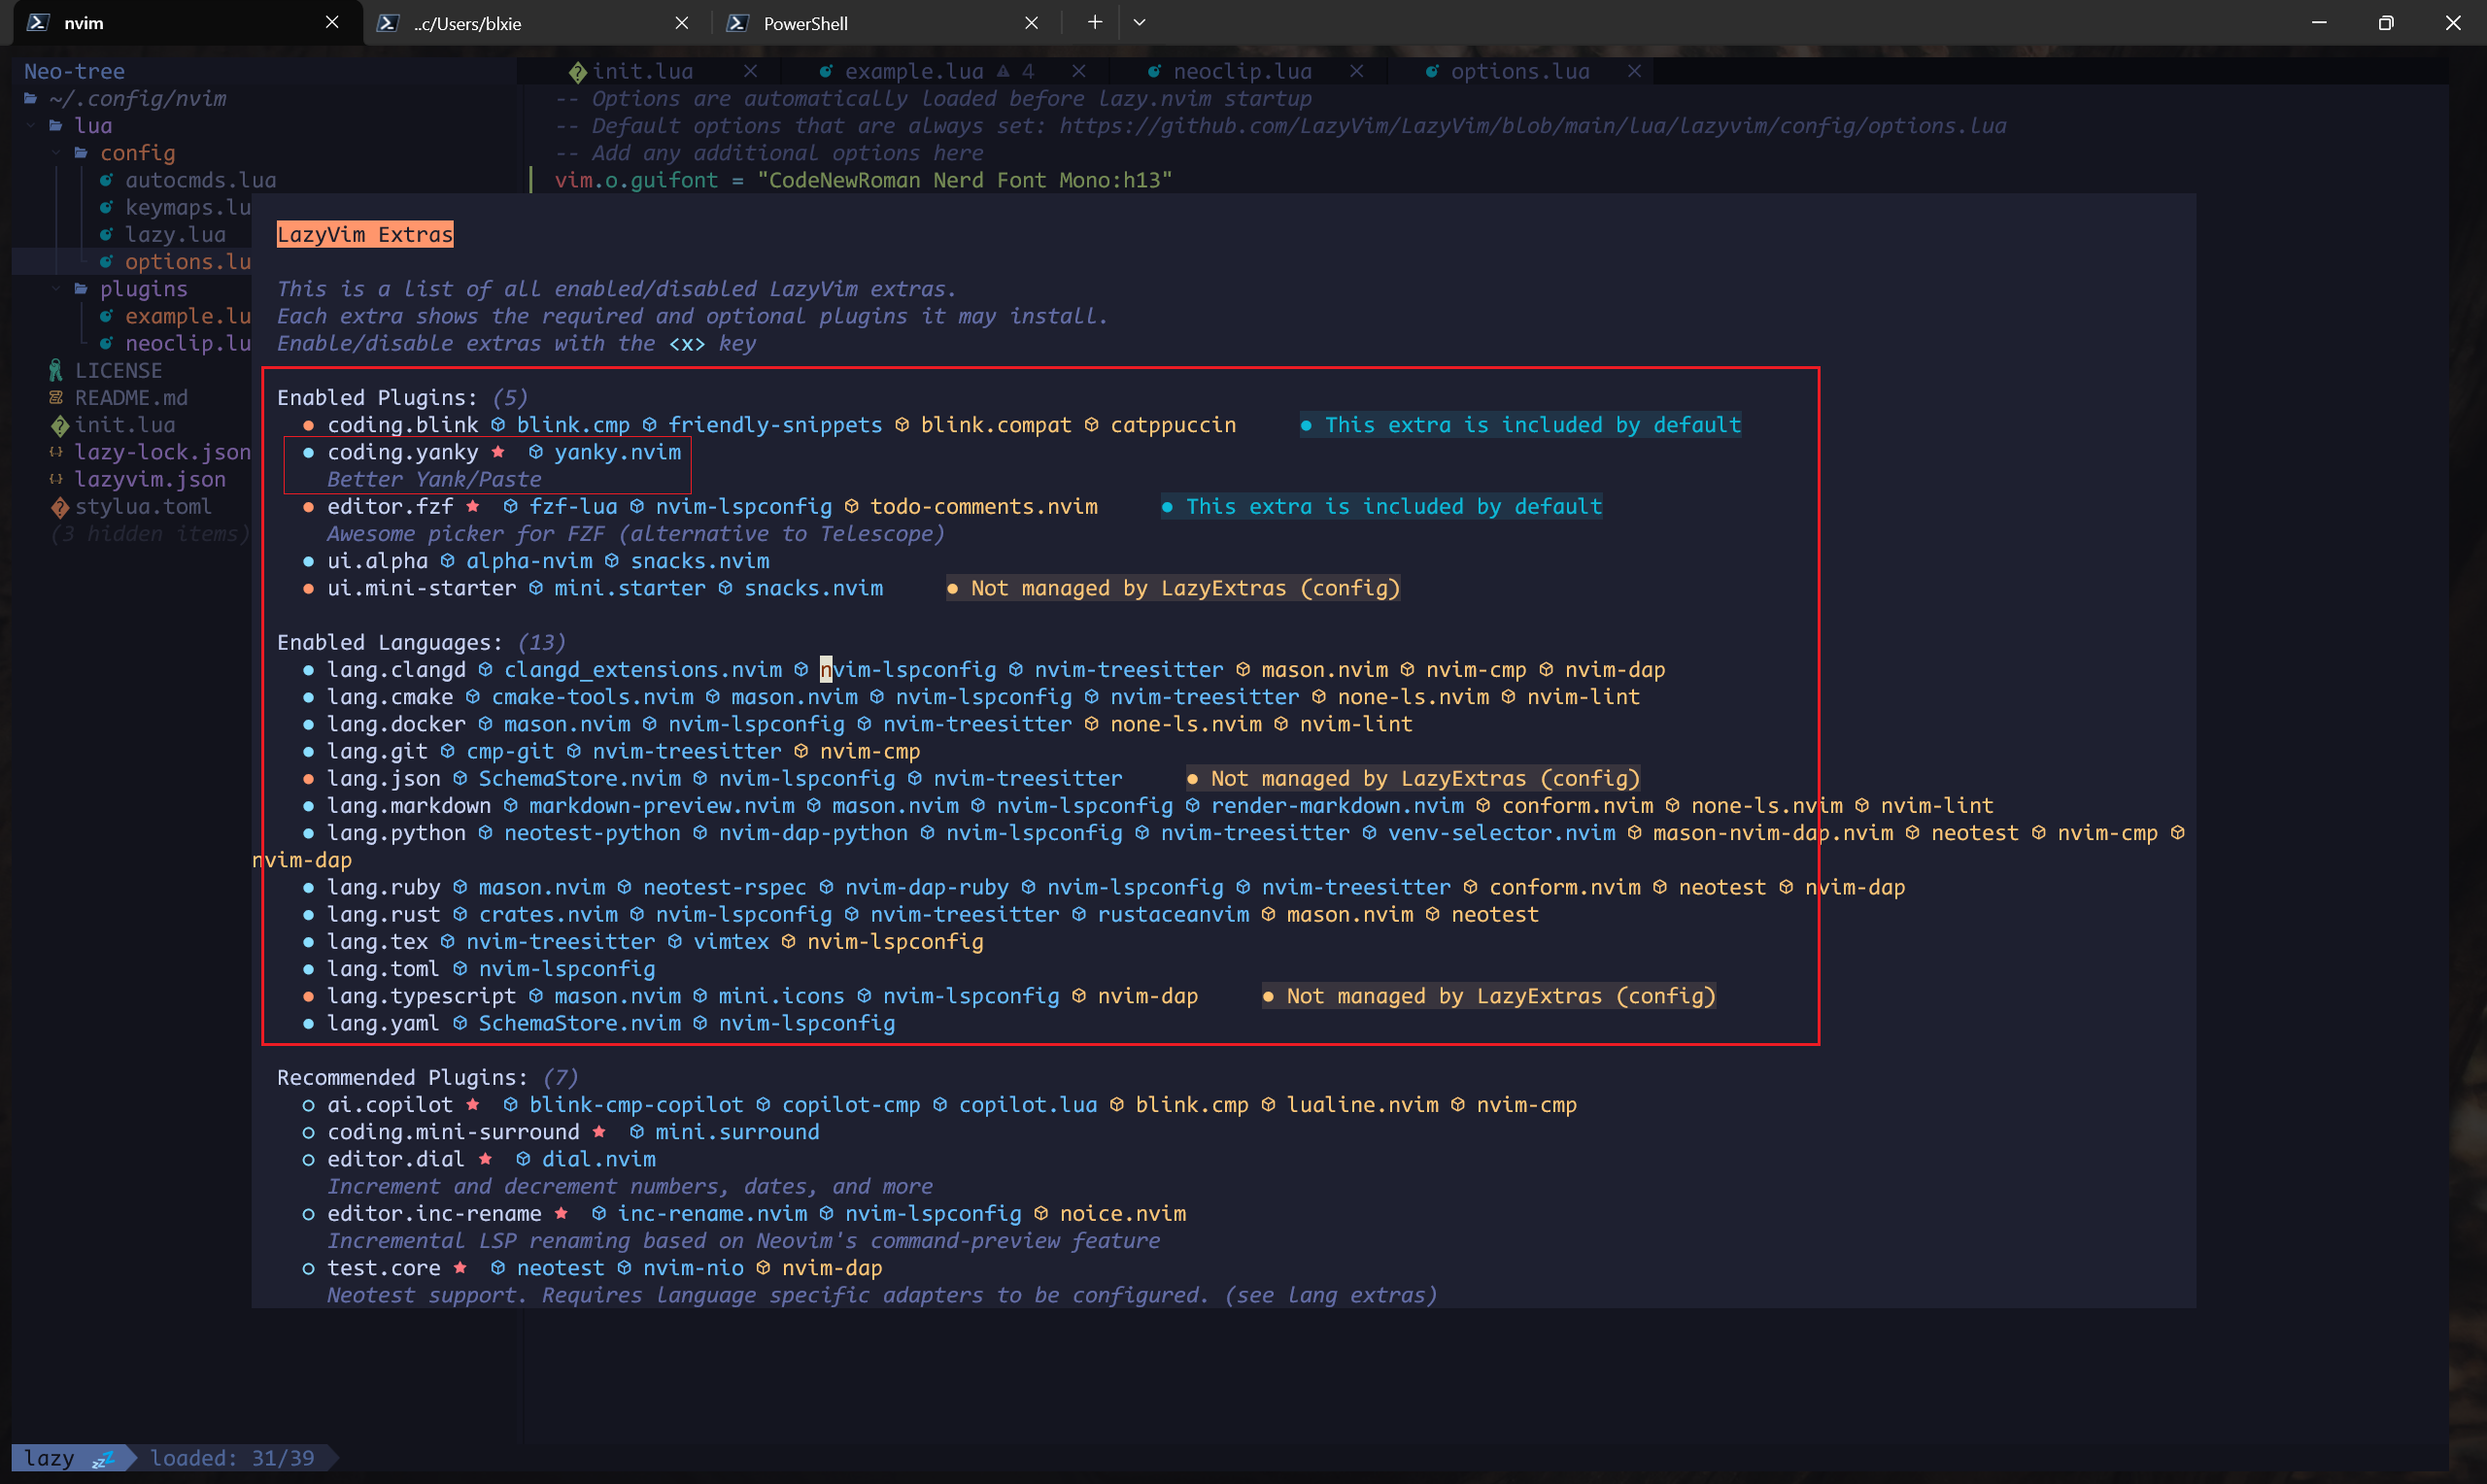2487x1484 pixels.
Task: Close the PowerShell terminal tab
Action: [x=1032, y=22]
